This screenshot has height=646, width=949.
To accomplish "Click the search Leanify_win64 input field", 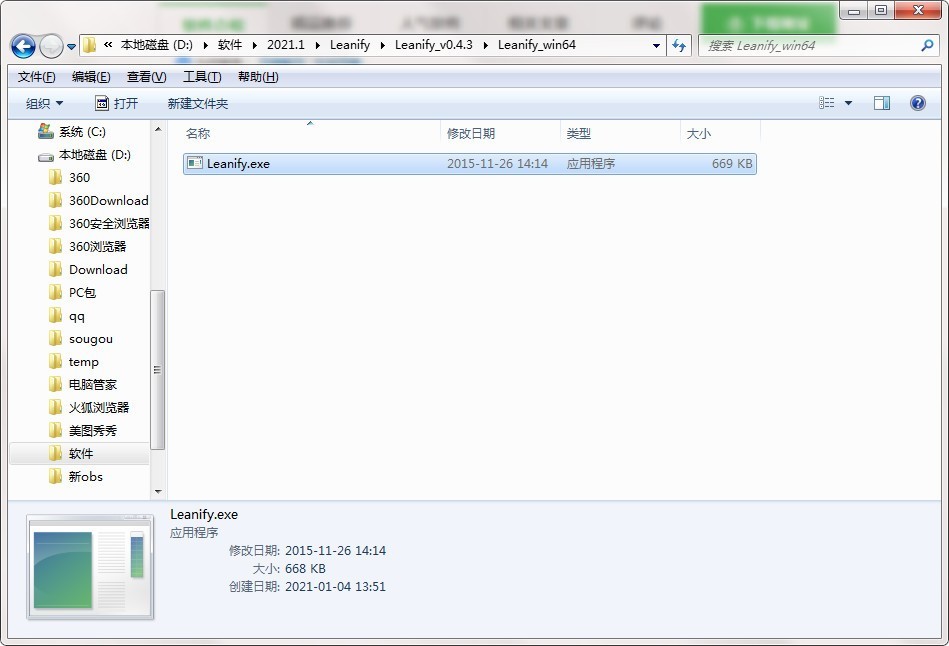I will pyautogui.click(x=808, y=45).
